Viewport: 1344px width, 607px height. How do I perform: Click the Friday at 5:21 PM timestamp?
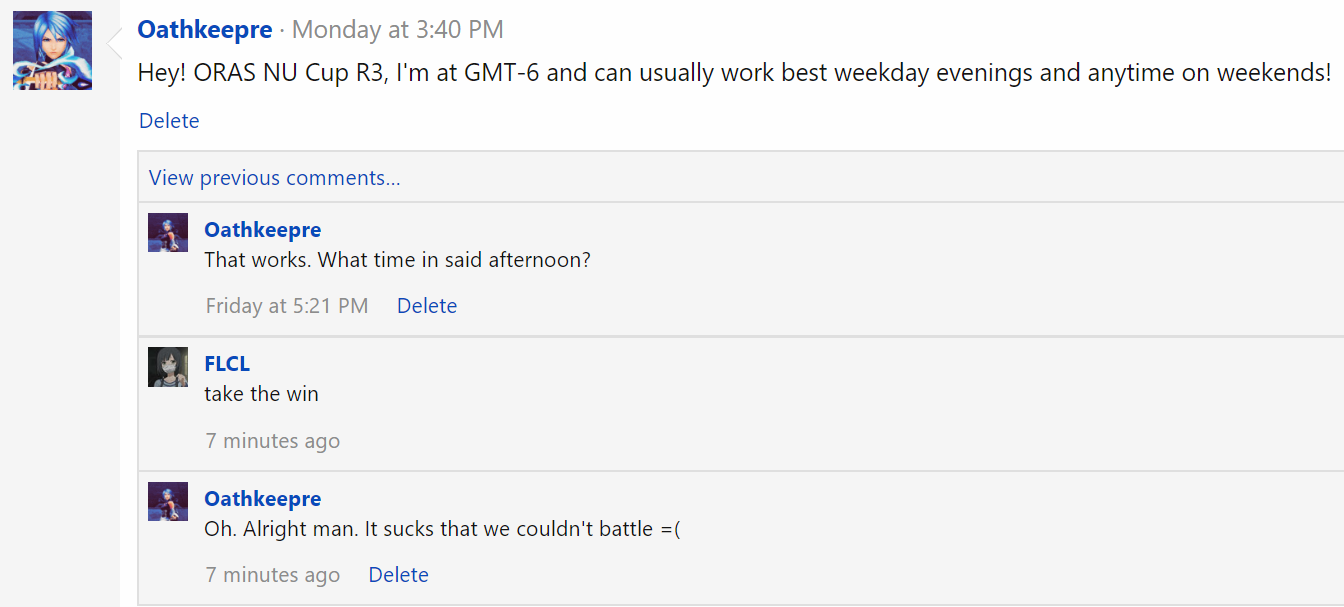tap(287, 306)
